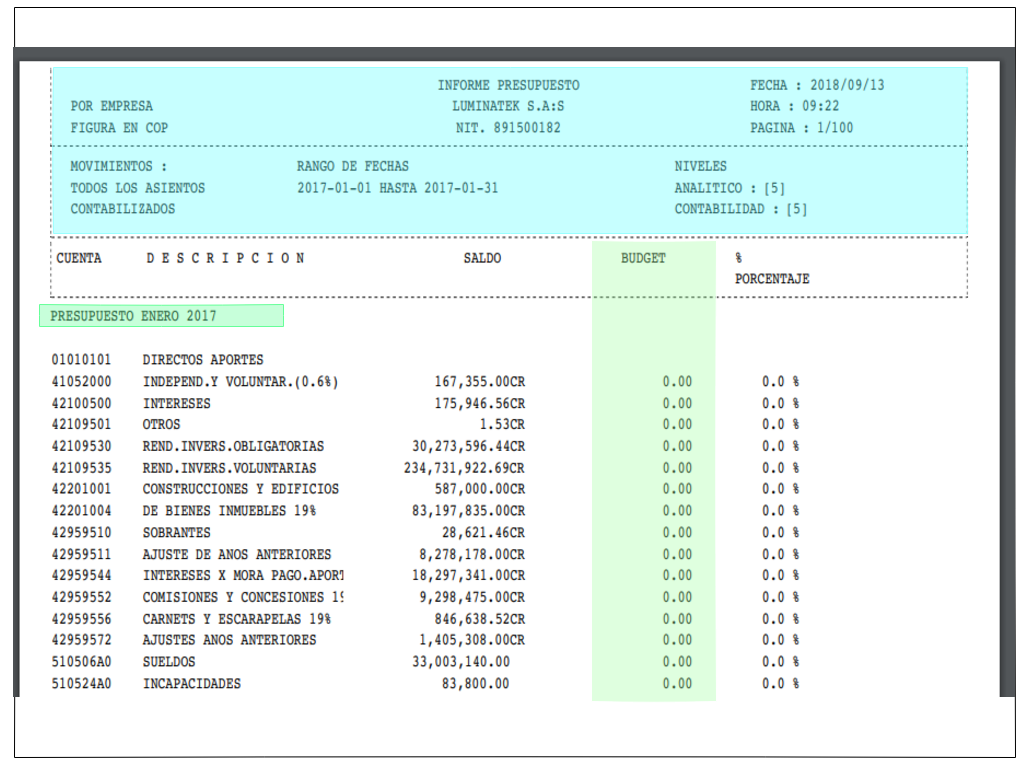Select the BUDGET column header
Viewport: 1023px width, 767px height.
point(643,258)
